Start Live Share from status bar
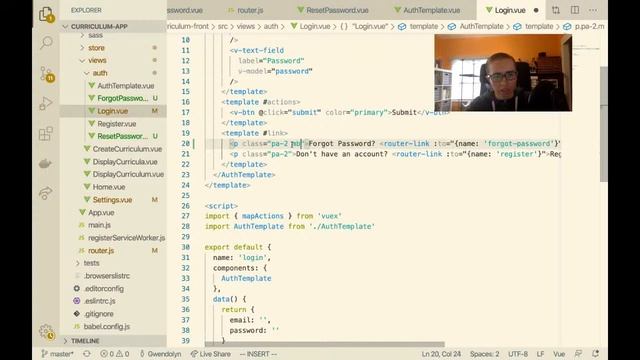This screenshot has width=640, height=360. click(211, 354)
